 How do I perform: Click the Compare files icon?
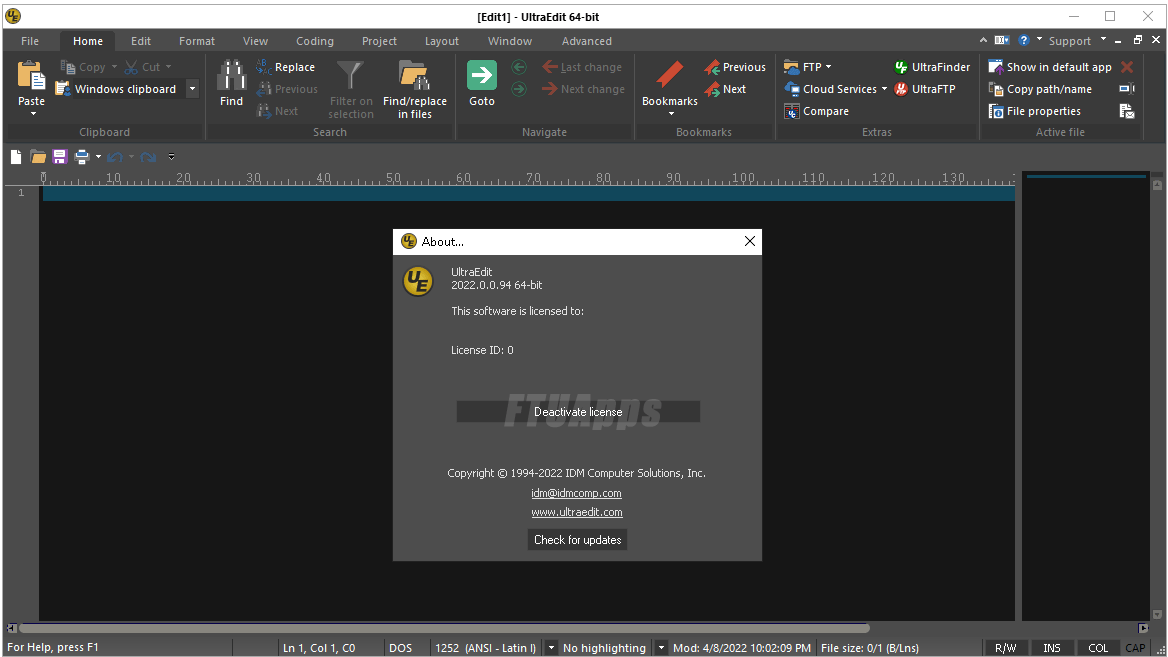(x=791, y=111)
